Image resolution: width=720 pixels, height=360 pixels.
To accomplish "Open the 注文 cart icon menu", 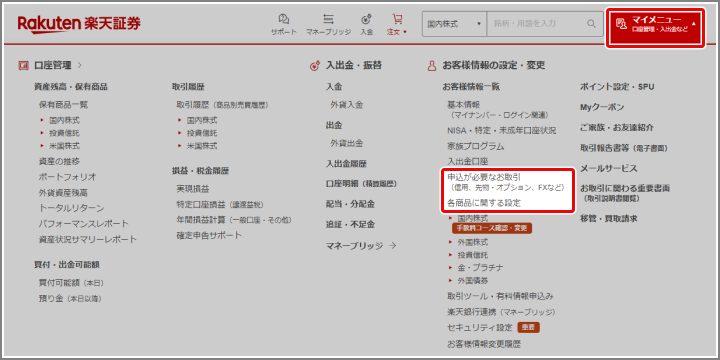I will point(397,24).
